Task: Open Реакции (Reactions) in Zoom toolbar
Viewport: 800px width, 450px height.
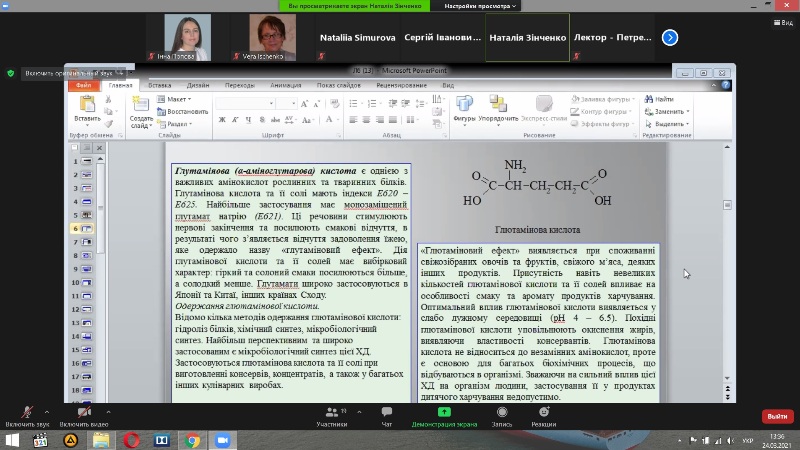Action: click(544, 412)
